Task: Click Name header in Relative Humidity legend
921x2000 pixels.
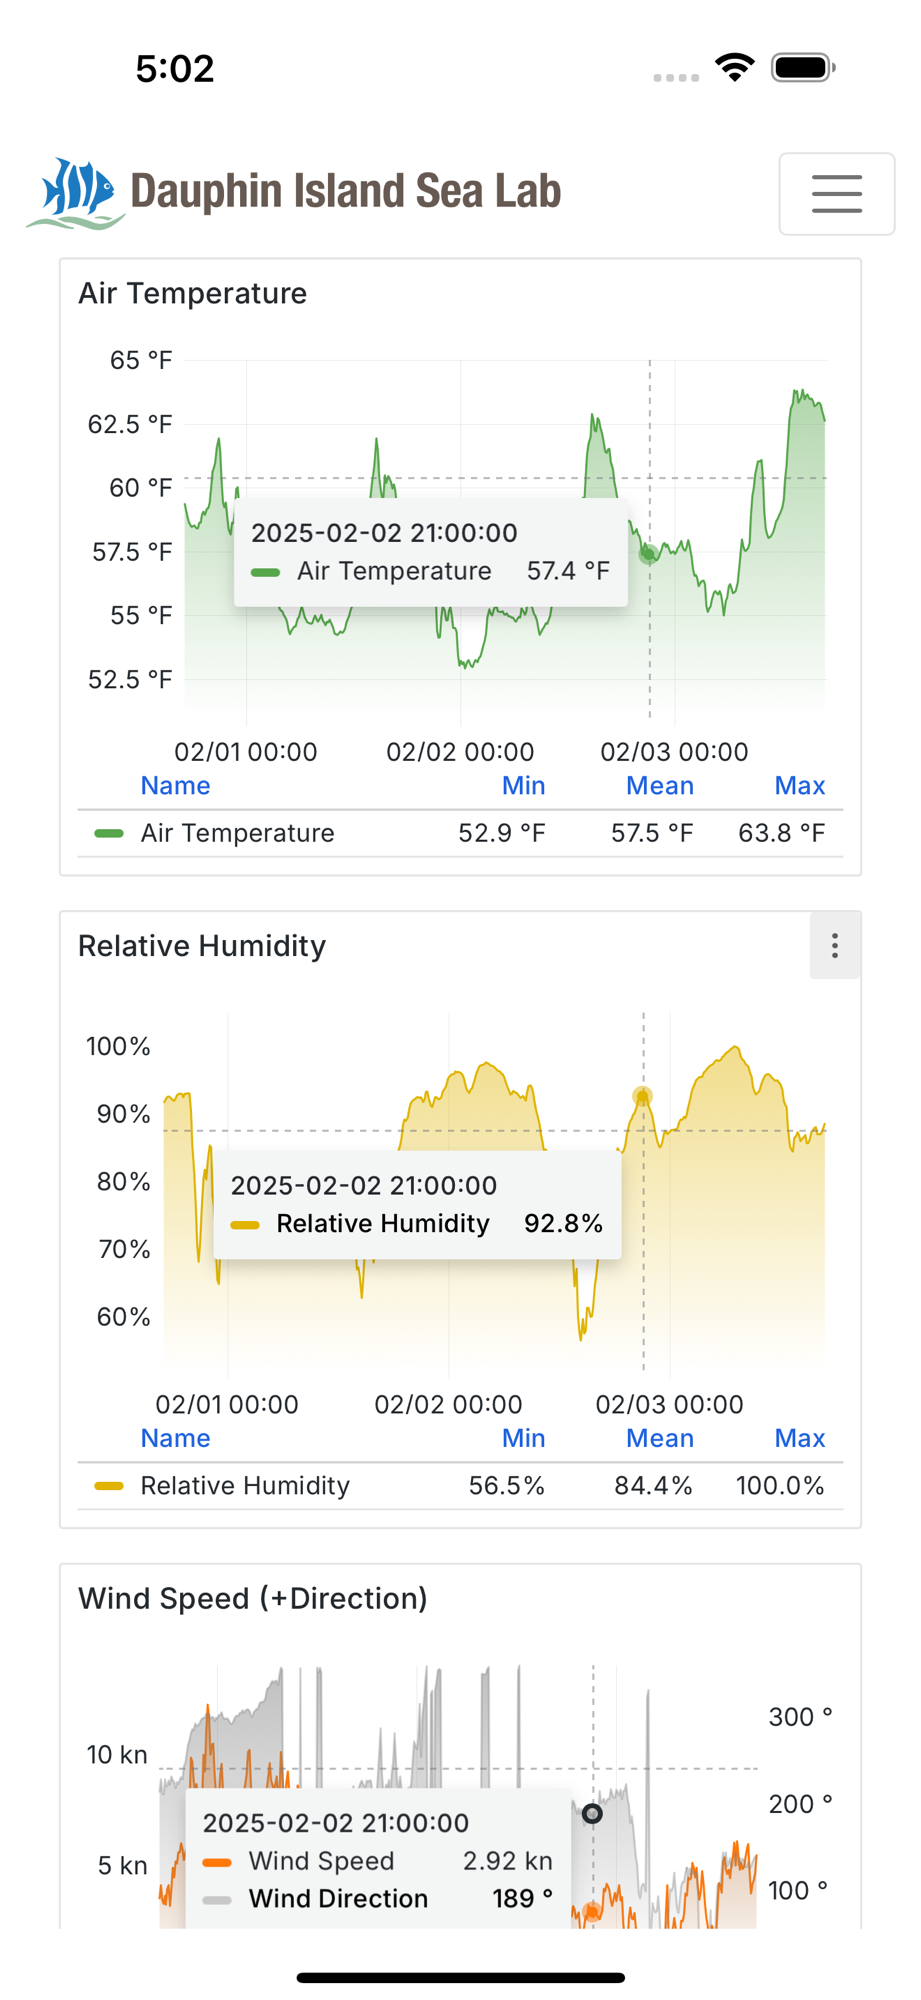Action: pos(175,1439)
